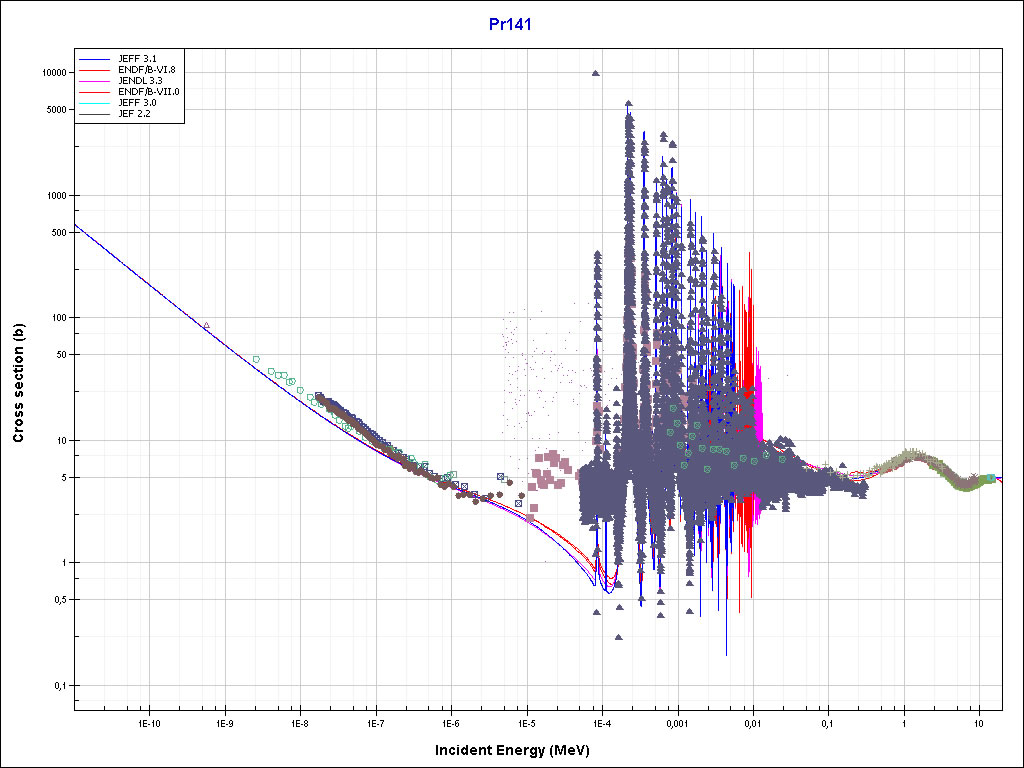This screenshot has width=1024, height=768.
Task: Click the lone triangle marker near 1E-9
Action: pyautogui.click(x=206, y=325)
